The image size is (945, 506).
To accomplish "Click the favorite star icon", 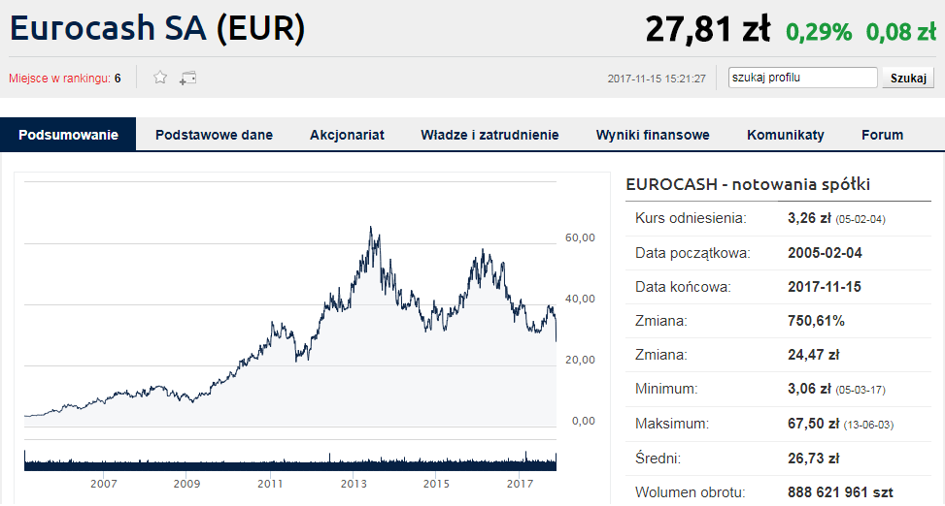I will click(160, 78).
